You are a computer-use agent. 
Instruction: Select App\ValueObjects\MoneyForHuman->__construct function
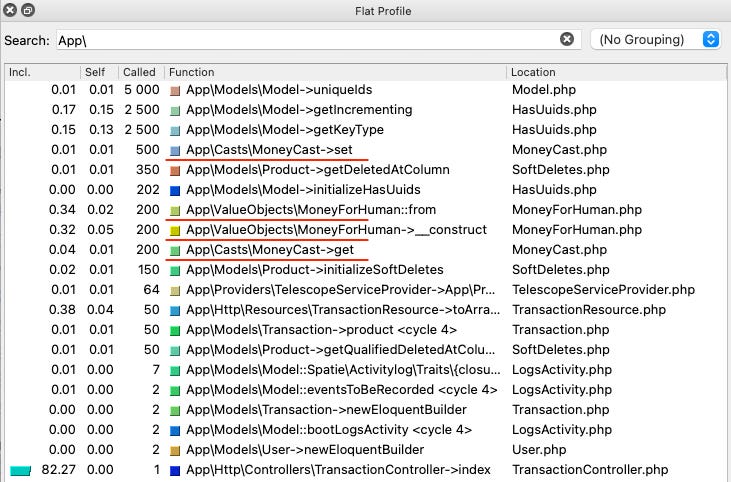[x=336, y=230]
